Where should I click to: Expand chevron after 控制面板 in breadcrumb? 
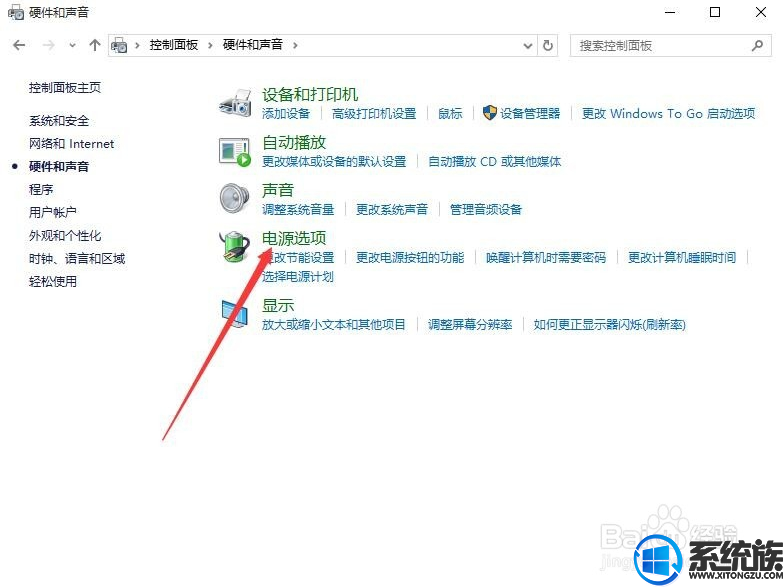pos(210,45)
